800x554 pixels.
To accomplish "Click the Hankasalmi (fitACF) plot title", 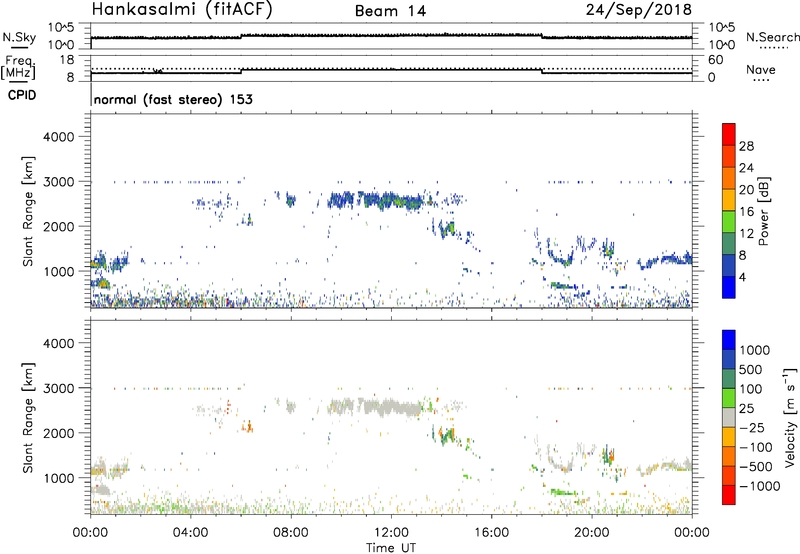I will (182, 9).
